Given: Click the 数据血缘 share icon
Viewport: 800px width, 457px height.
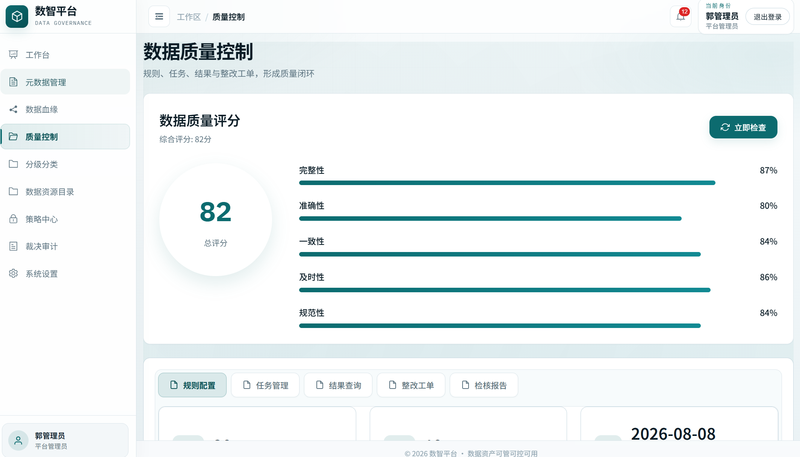Looking at the screenshot, I should 13,109.
